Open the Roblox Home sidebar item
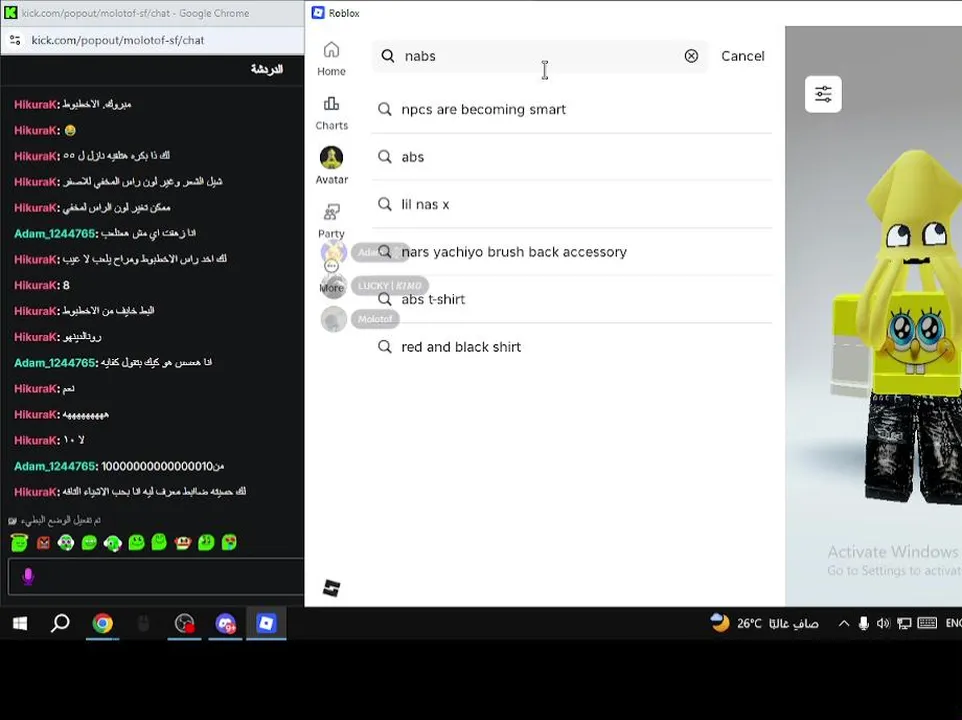This screenshot has width=962, height=720. (x=331, y=59)
